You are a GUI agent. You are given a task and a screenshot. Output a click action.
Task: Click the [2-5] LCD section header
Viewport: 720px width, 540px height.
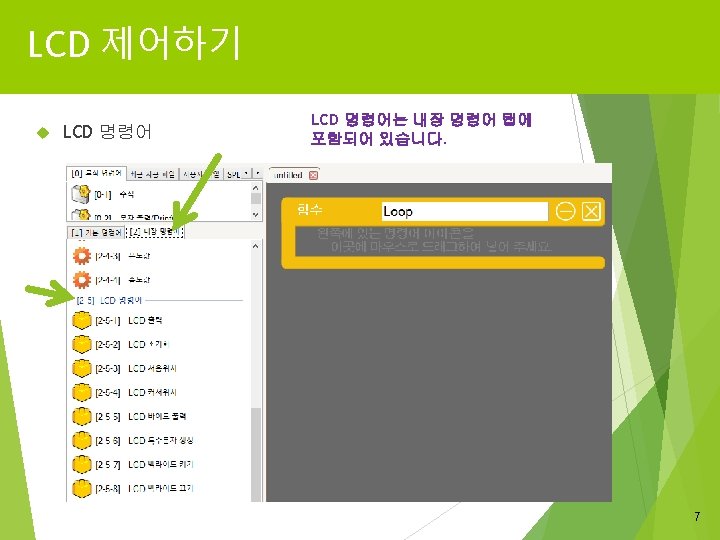(x=109, y=300)
